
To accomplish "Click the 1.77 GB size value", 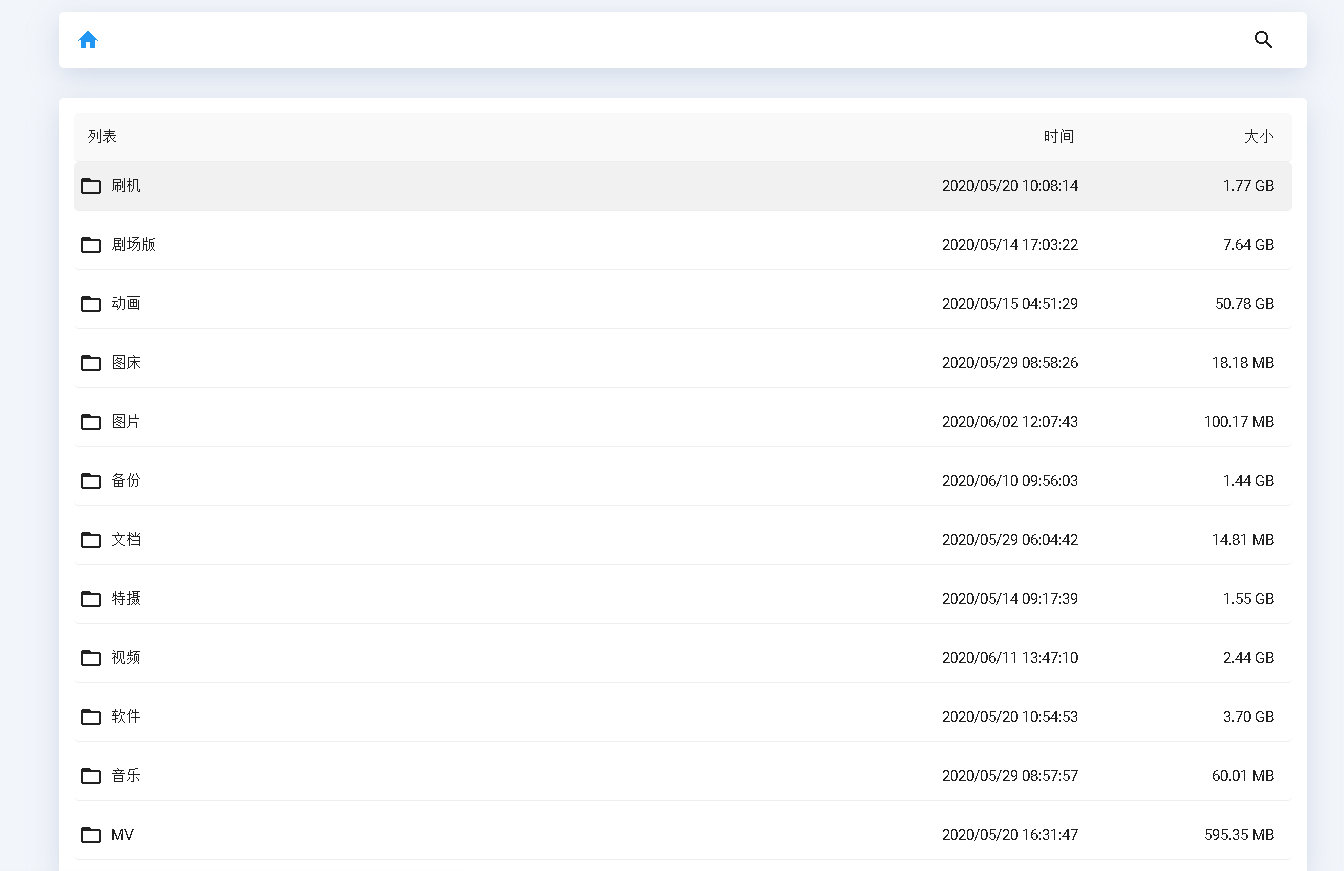I will (1248, 186).
